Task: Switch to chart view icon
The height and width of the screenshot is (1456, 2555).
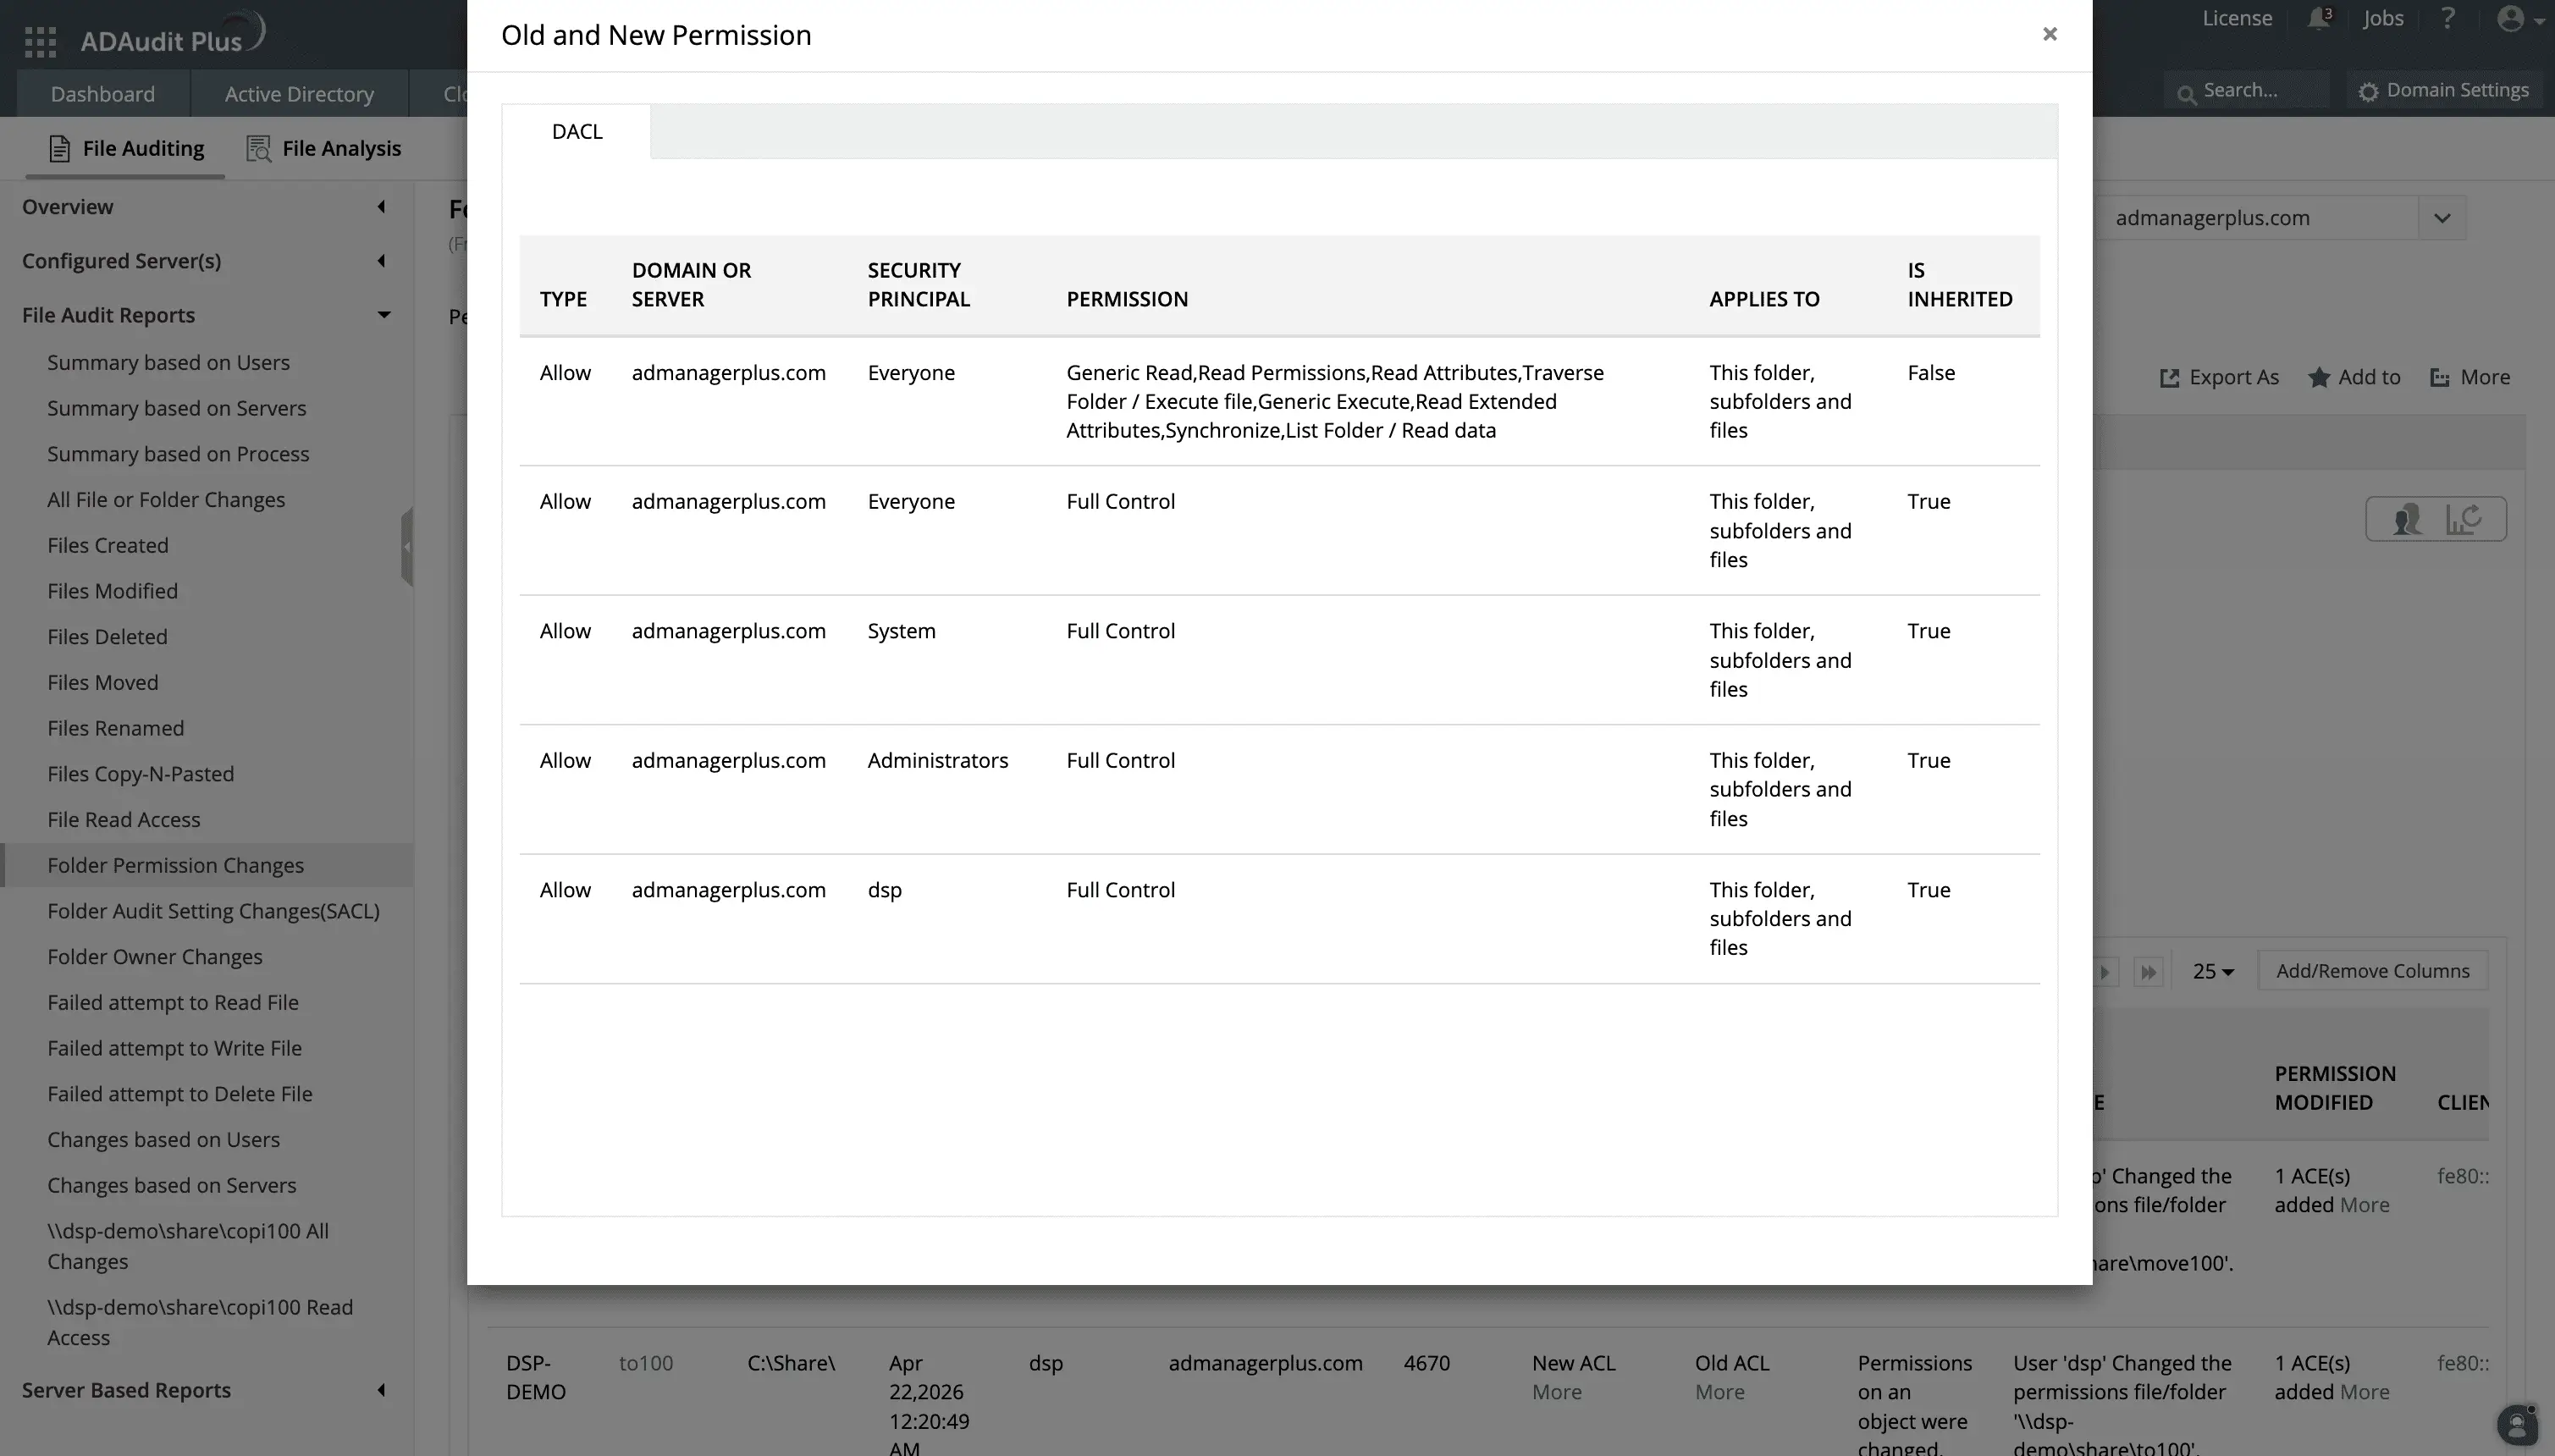Action: pyautogui.click(x=2463, y=519)
